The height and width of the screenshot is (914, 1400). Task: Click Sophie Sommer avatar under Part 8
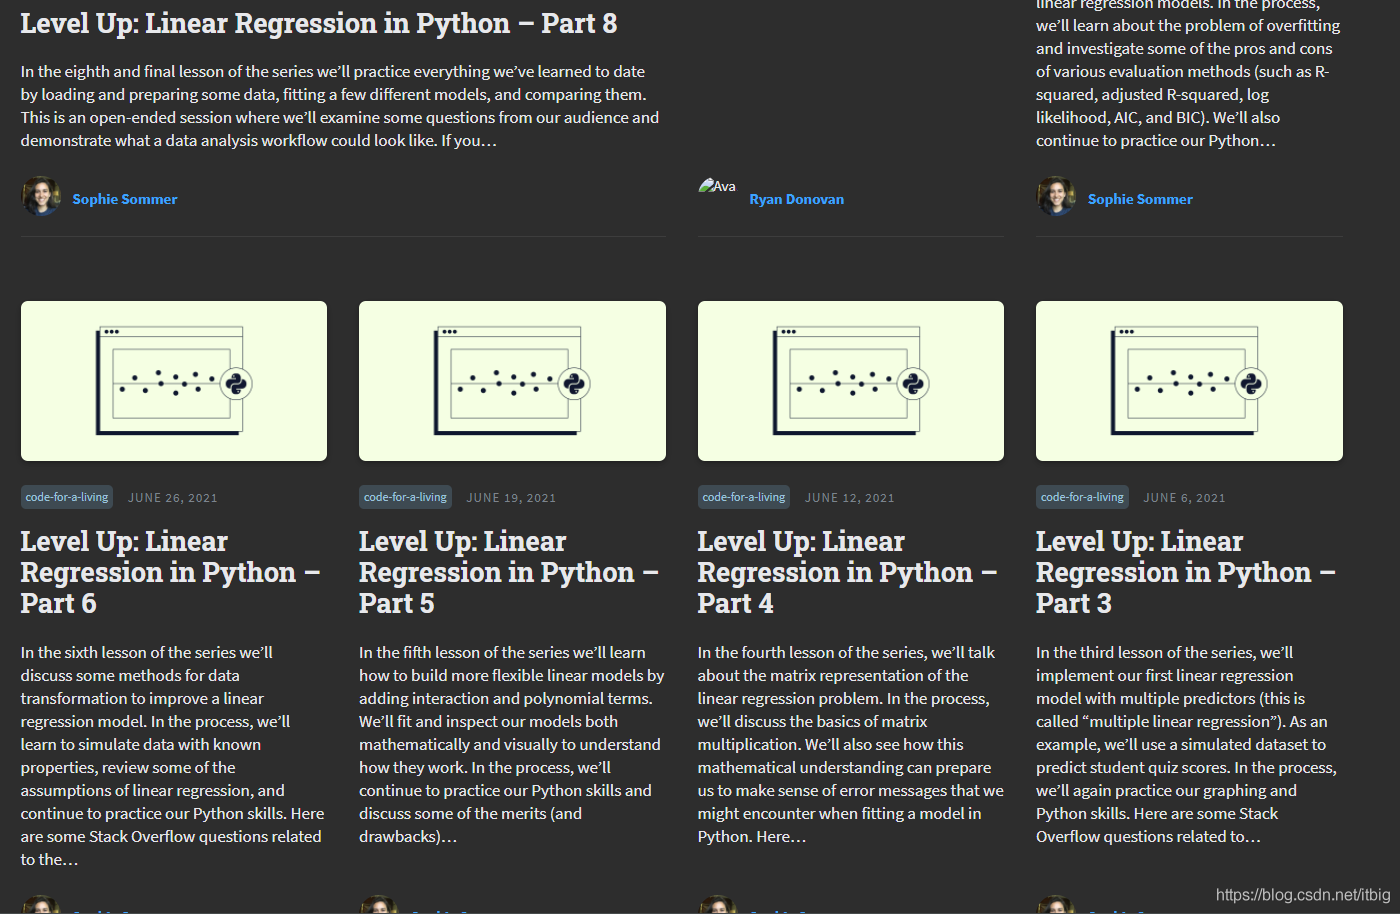(41, 197)
